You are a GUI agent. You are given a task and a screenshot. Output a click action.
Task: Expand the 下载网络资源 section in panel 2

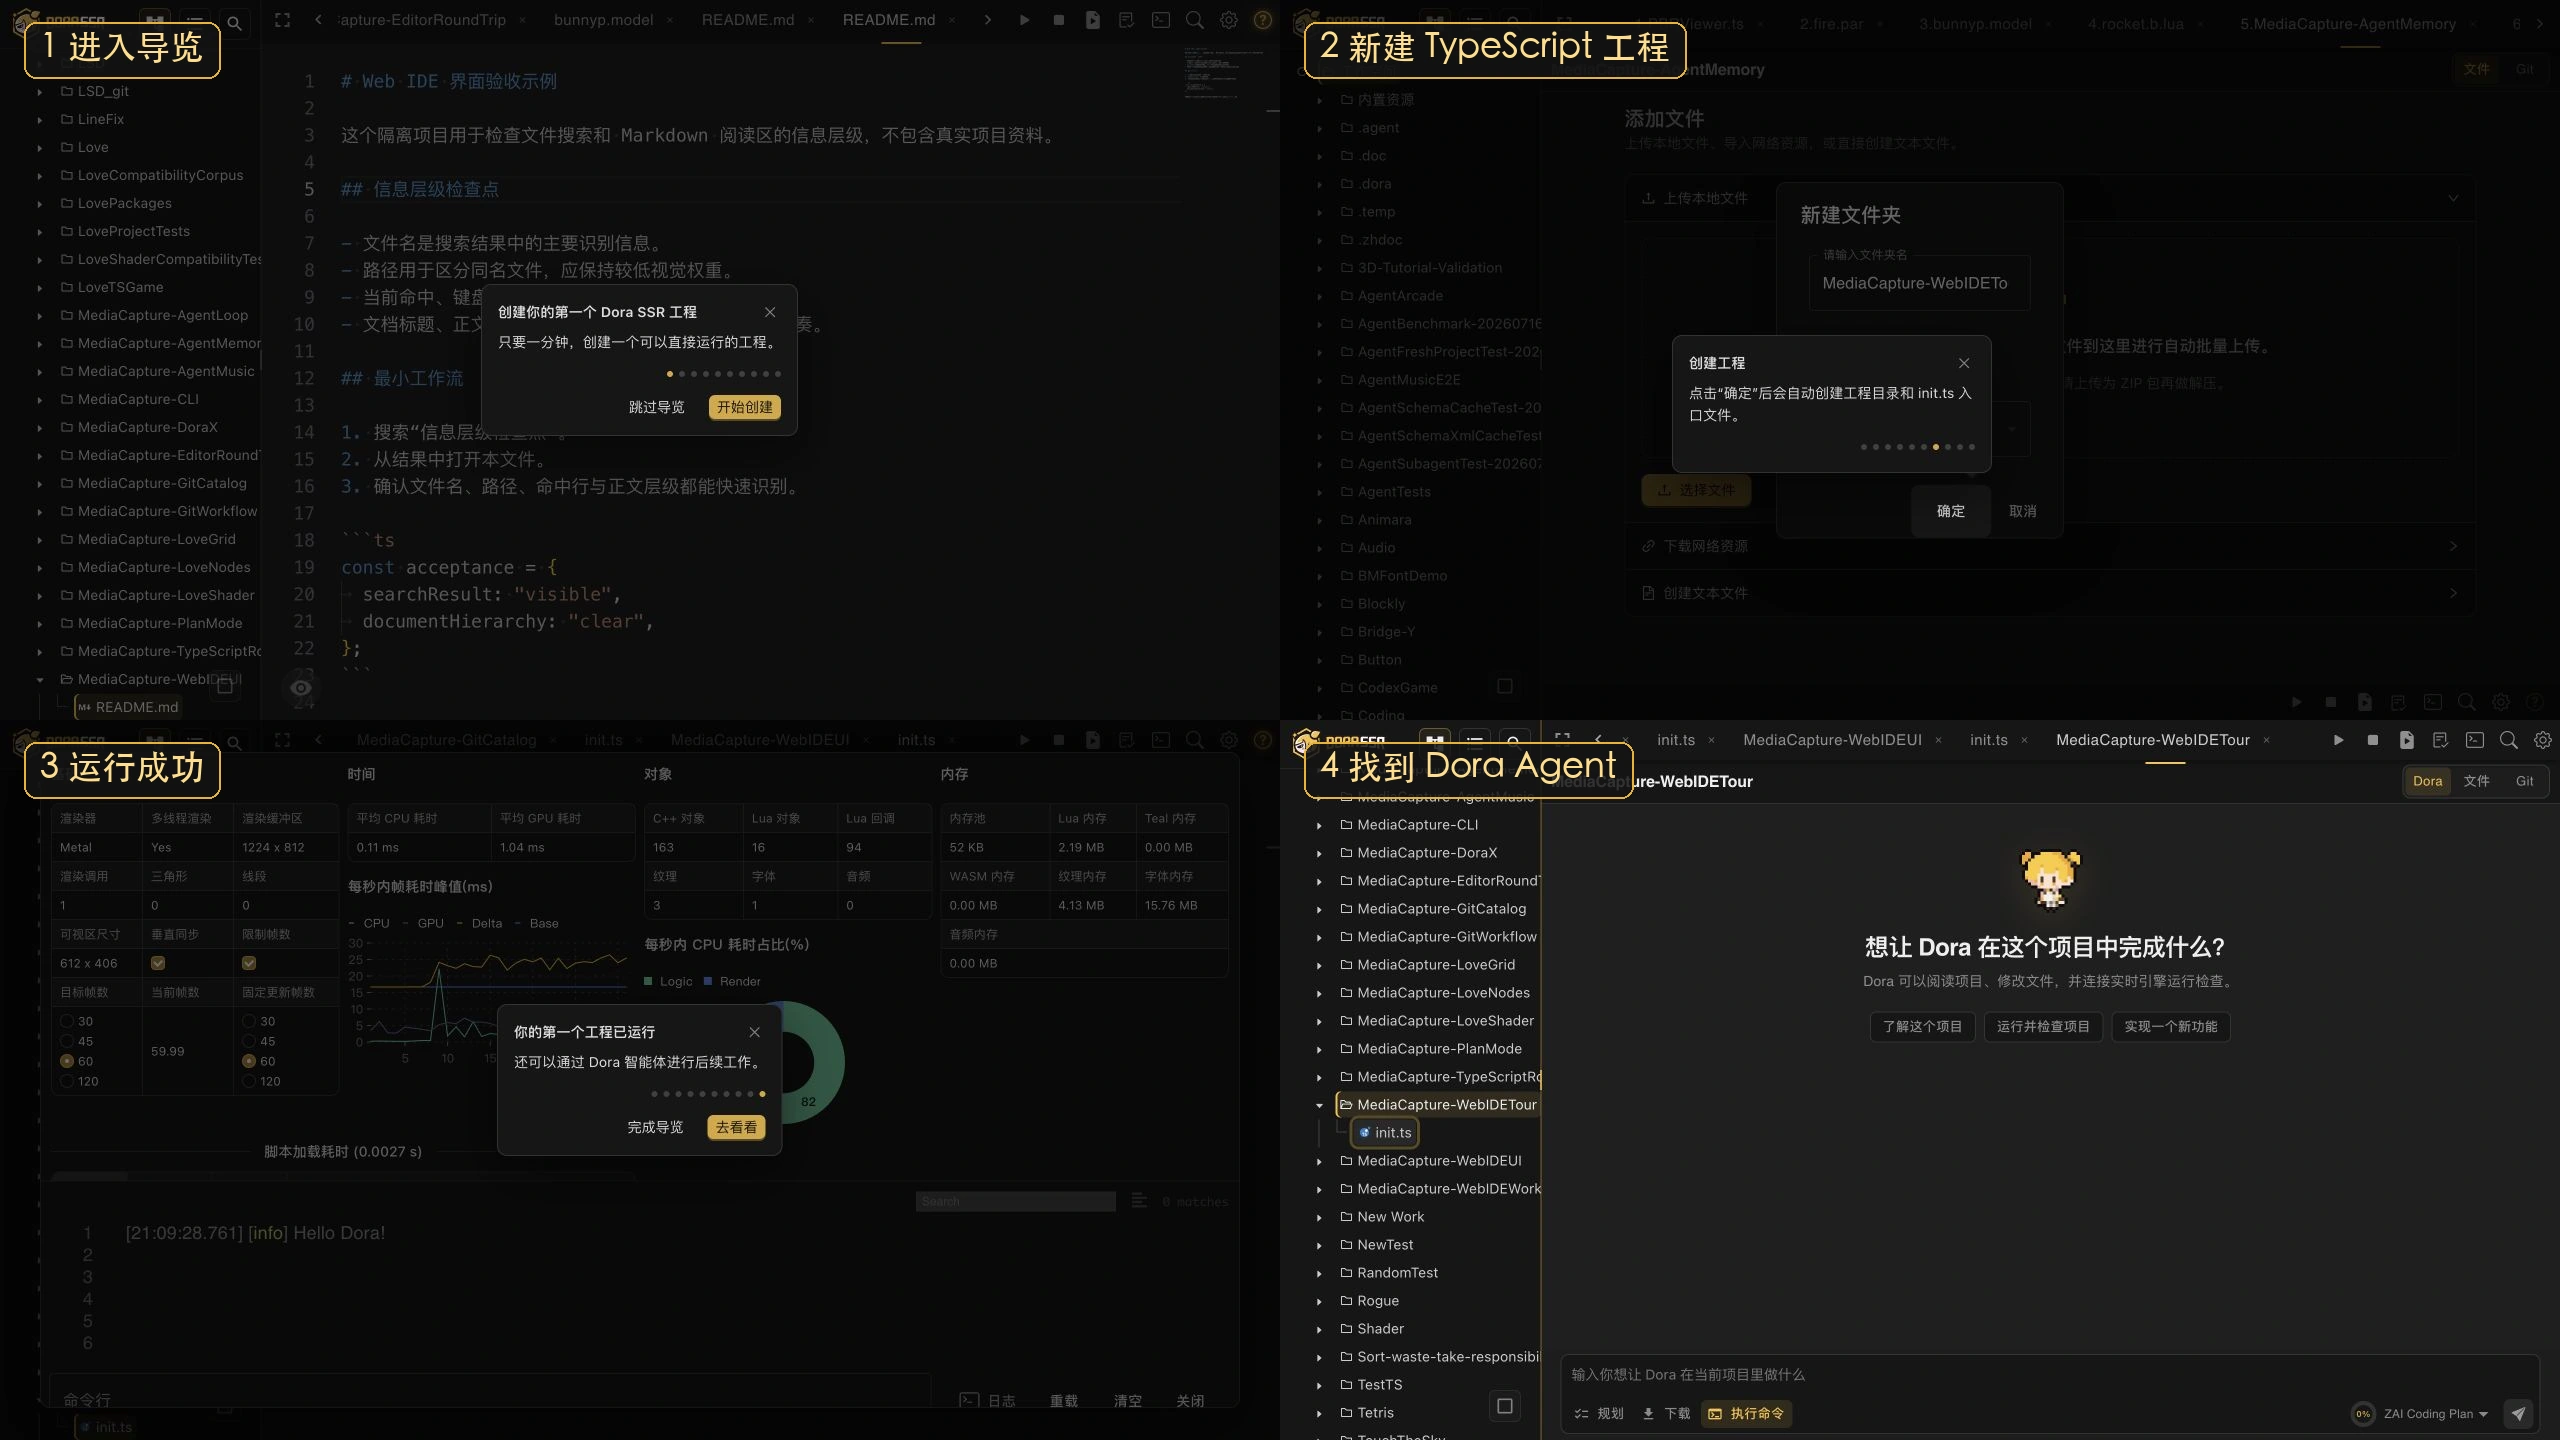click(2049, 546)
